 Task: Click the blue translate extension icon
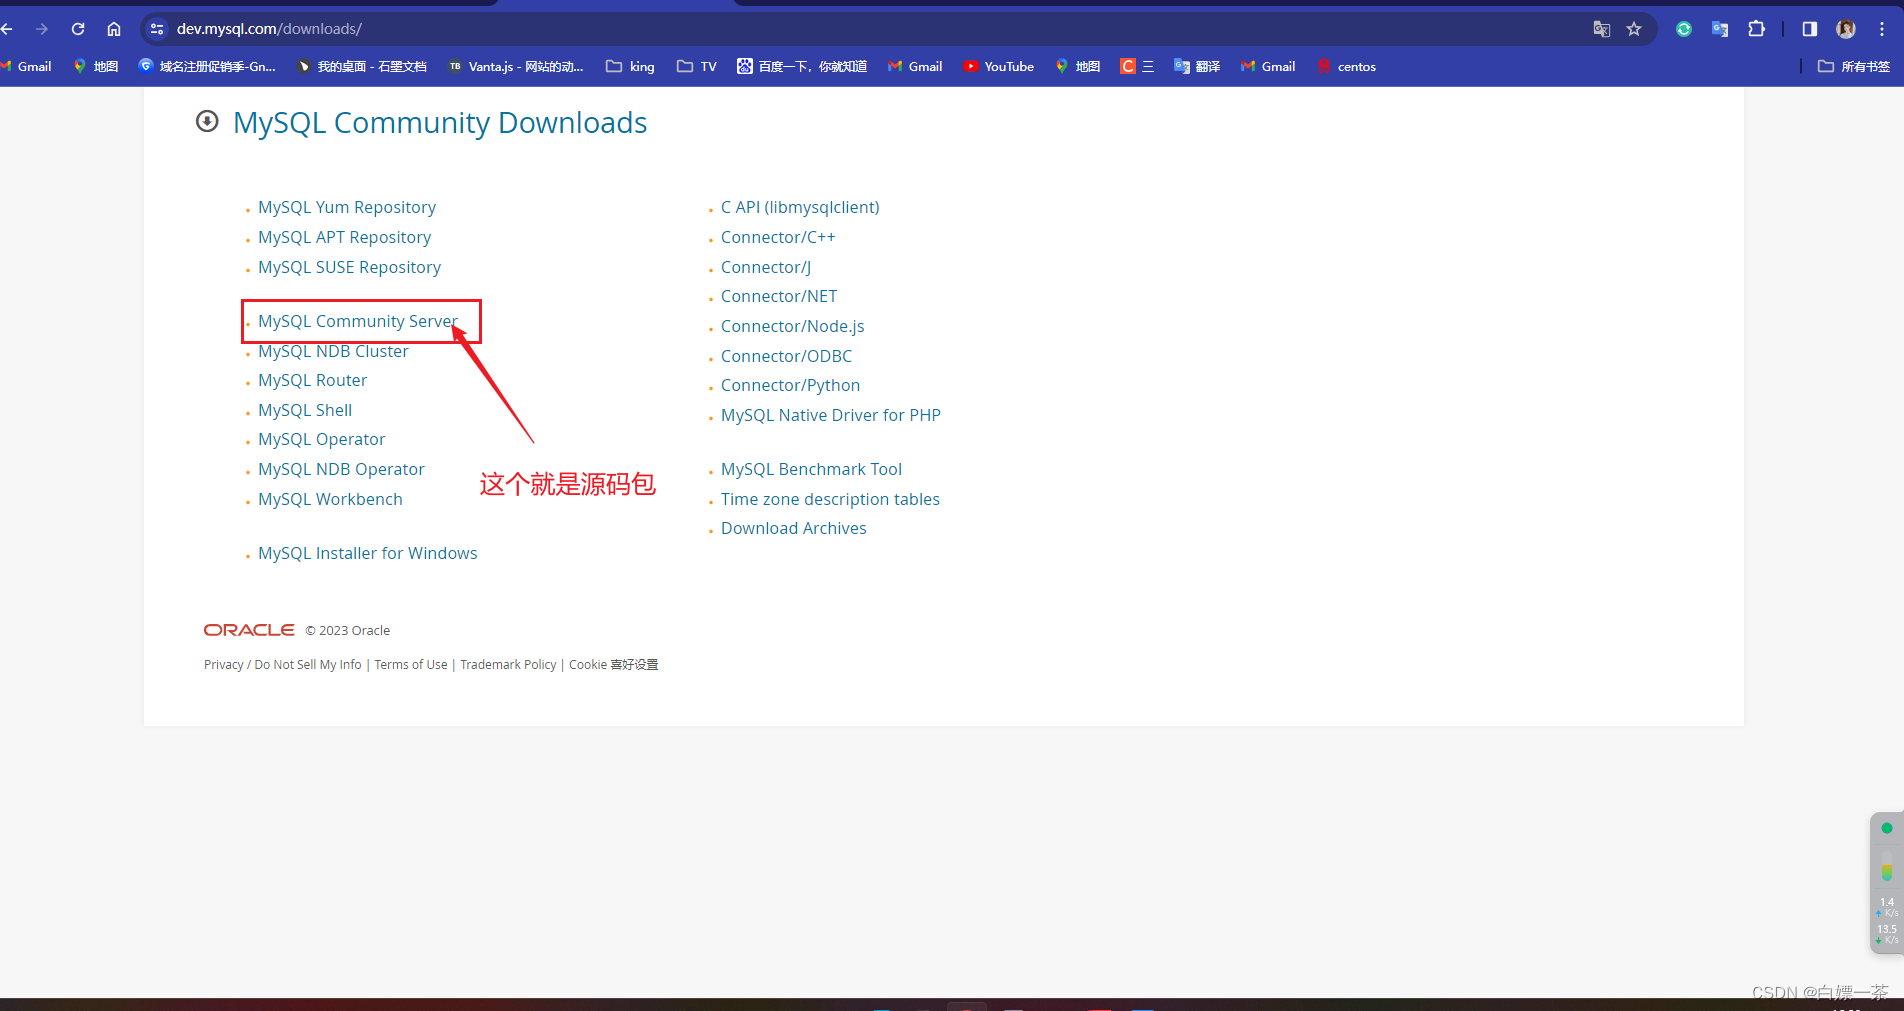point(1720,29)
